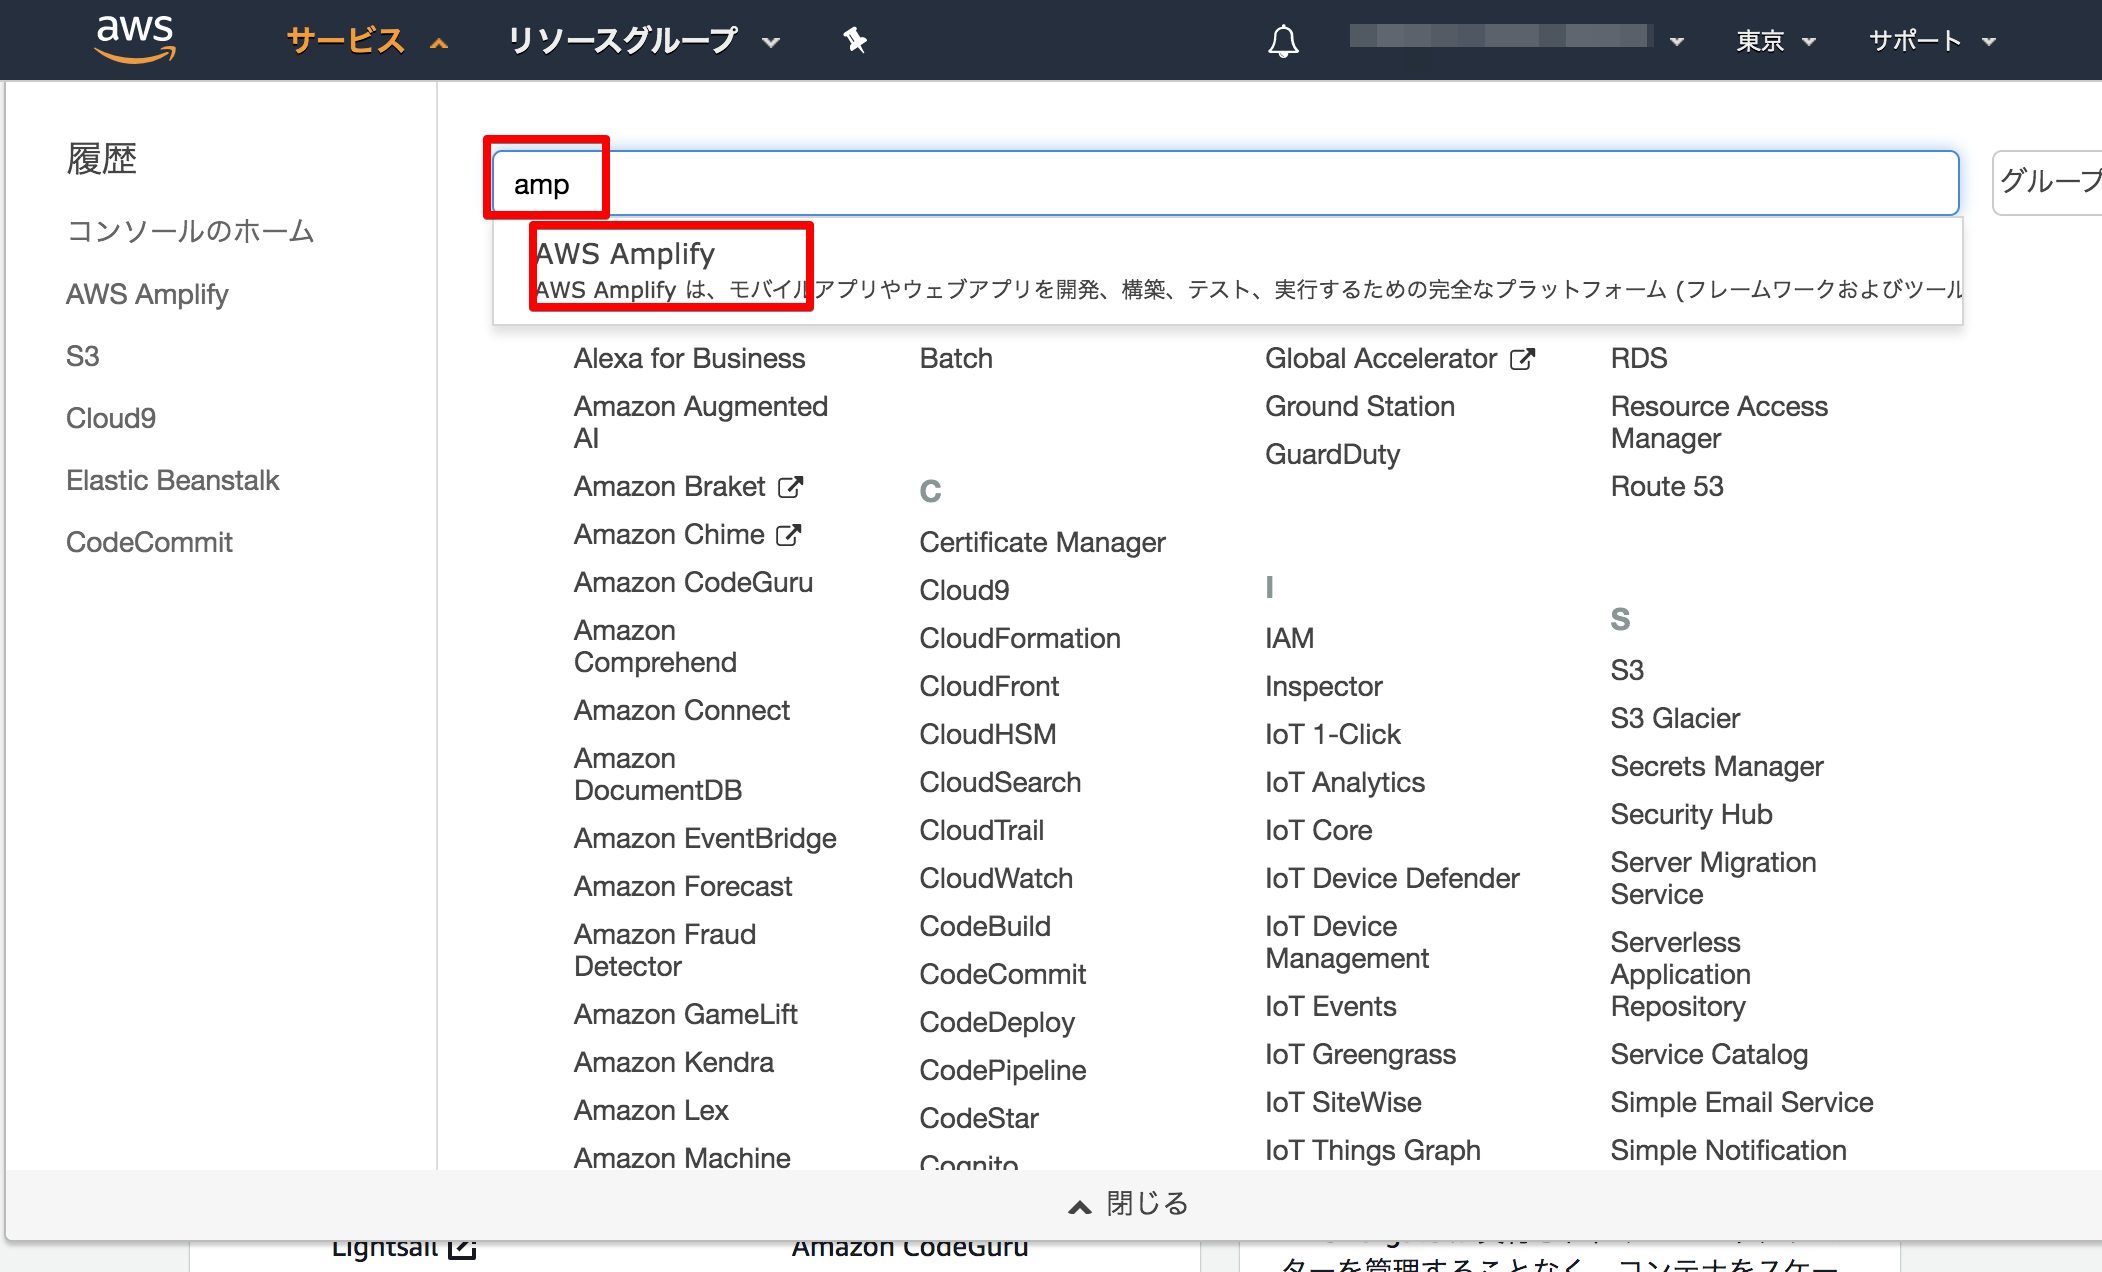Open Amazon Fraud Detector service
The width and height of the screenshot is (2102, 1272).
point(665,950)
